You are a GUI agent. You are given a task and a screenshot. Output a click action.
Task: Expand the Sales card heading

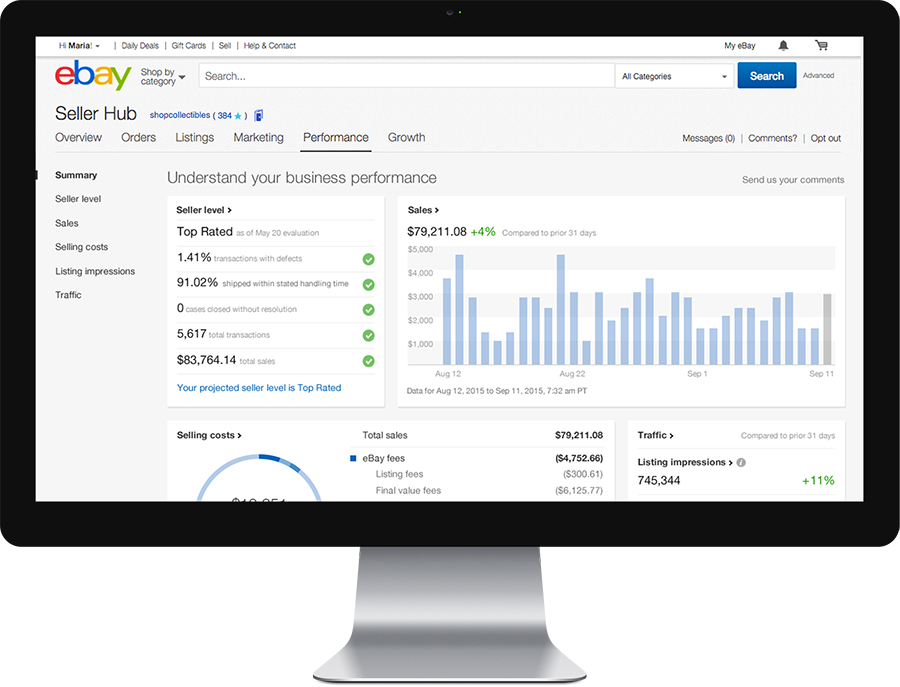(x=423, y=210)
